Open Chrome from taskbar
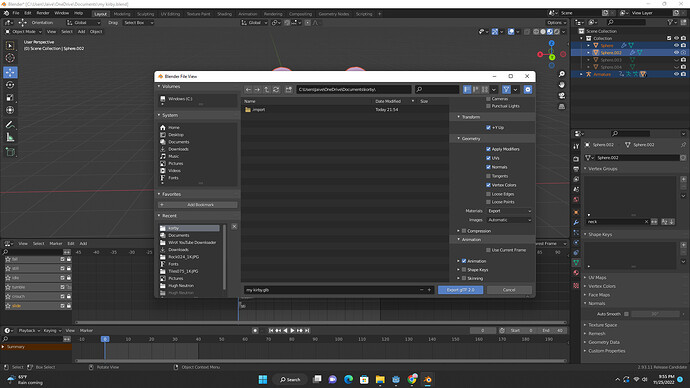 point(412,379)
